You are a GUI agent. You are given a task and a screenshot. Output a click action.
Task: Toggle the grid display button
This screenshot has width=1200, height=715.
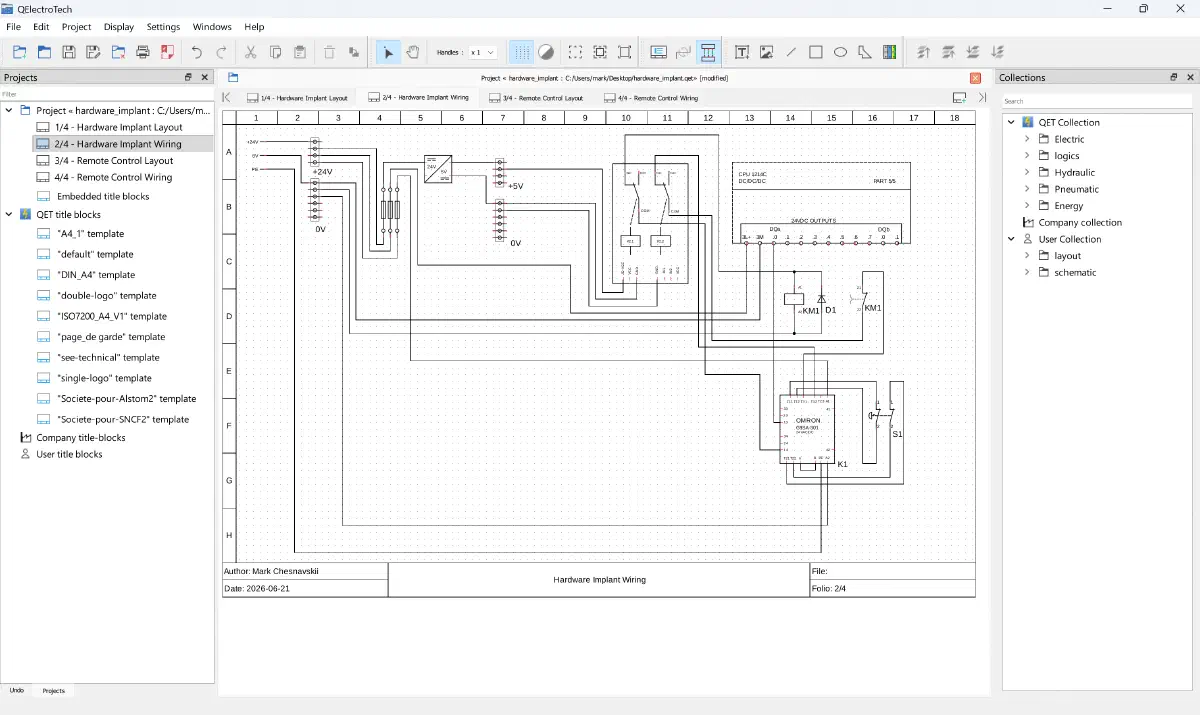pyautogui.click(x=521, y=52)
